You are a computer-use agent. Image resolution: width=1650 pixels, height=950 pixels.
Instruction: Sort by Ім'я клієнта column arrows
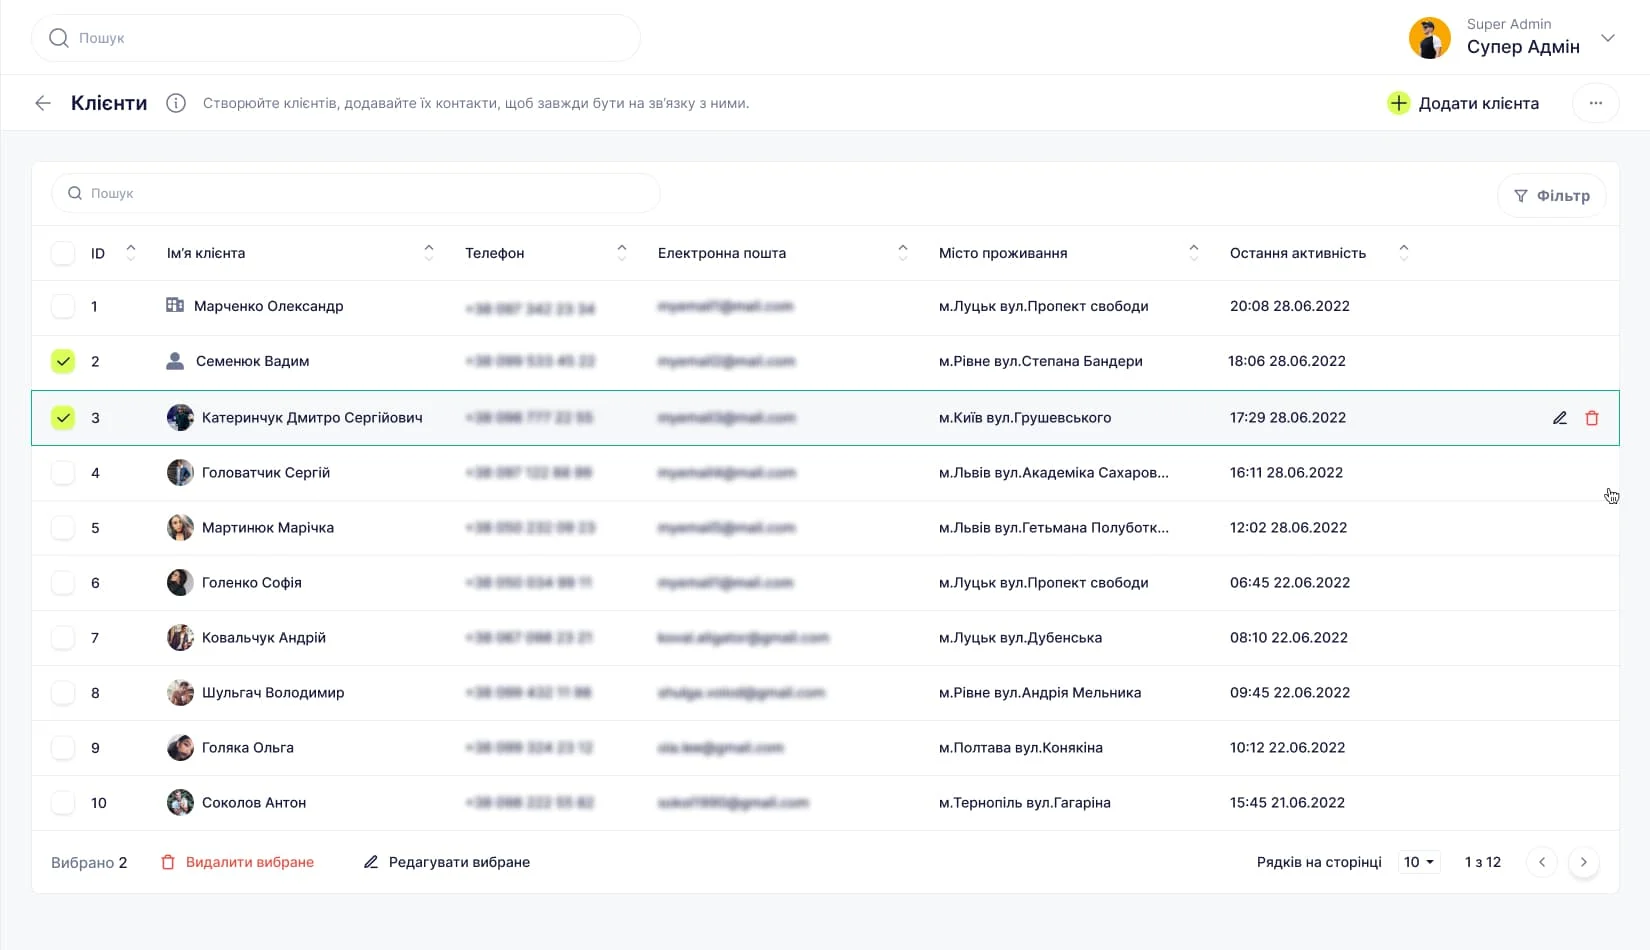[429, 253]
